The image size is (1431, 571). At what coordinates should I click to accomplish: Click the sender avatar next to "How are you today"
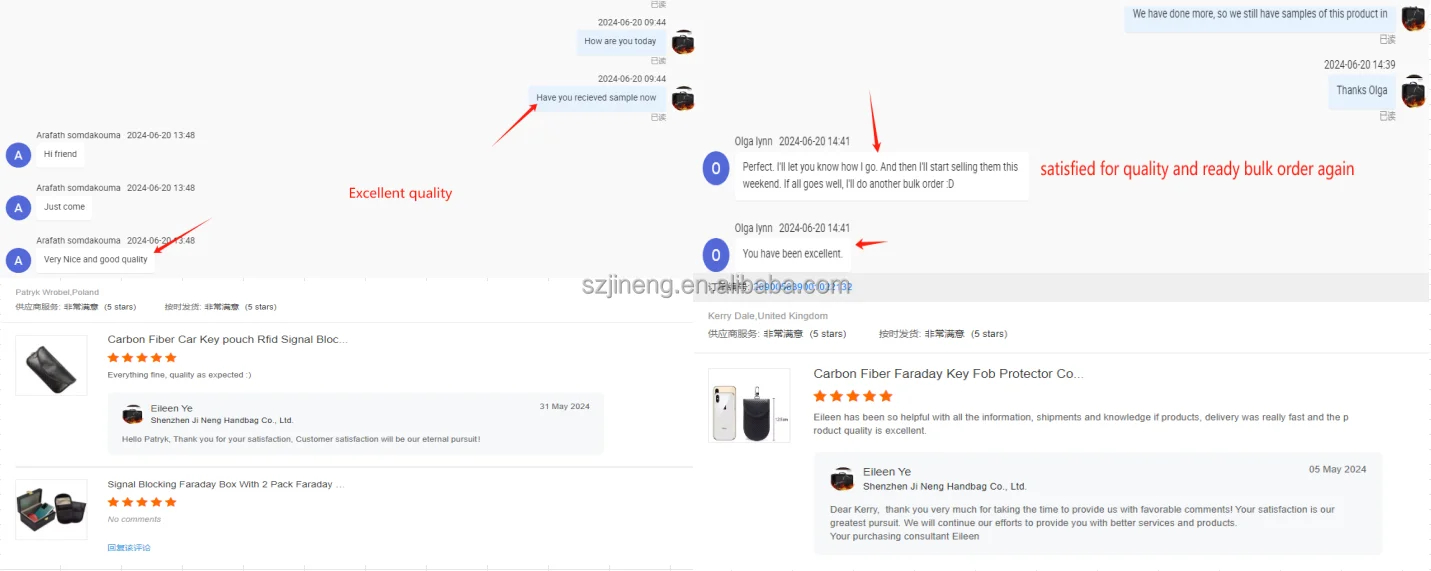[x=683, y=42]
